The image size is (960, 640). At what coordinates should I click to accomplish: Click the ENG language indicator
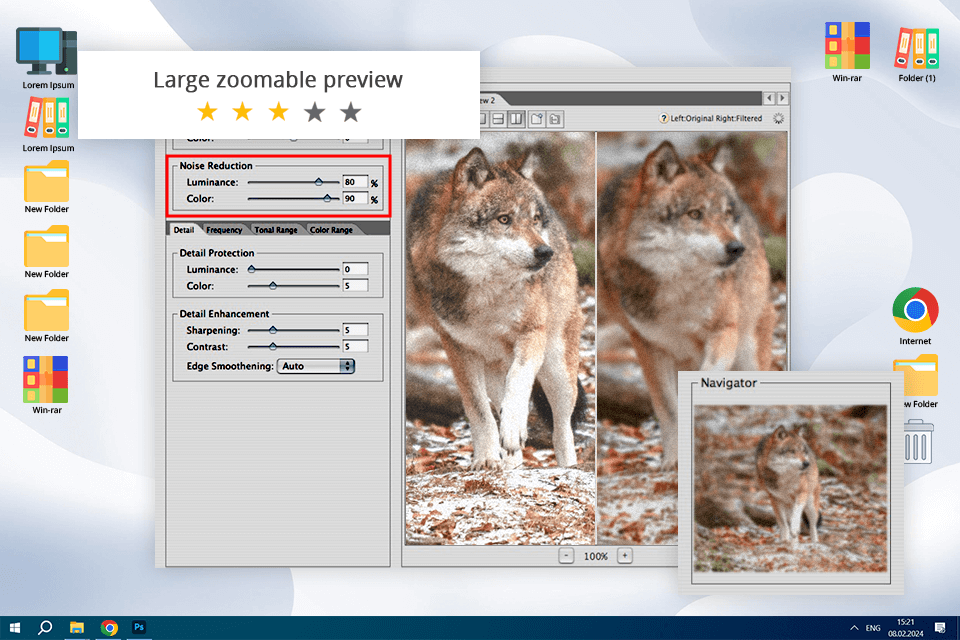click(x=873, y=628)
